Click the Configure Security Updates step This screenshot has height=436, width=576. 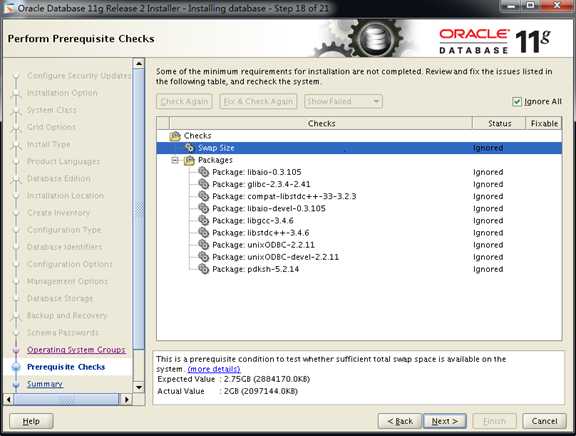tap(79, 76)
